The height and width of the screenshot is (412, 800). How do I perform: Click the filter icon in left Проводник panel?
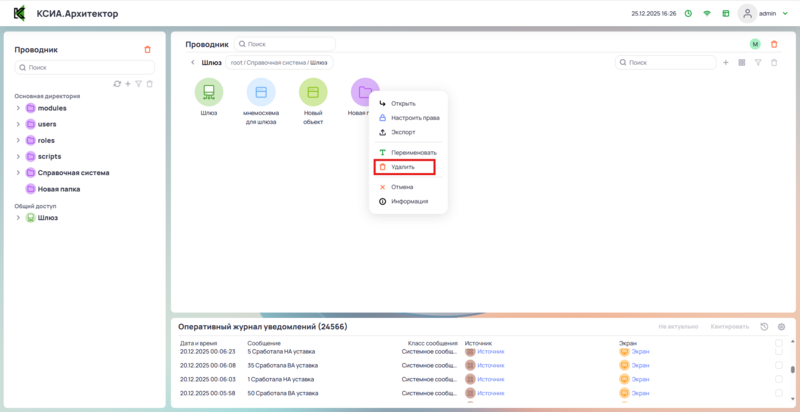coord(139,84)
